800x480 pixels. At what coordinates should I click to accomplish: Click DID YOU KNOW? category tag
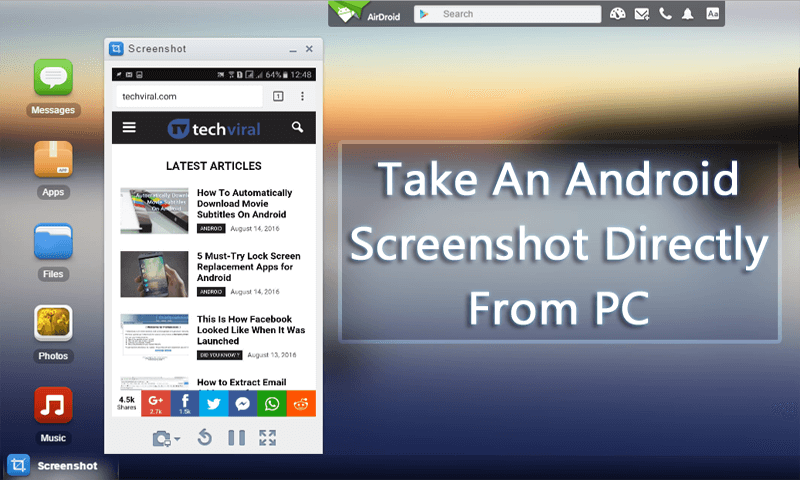pyautogui.click(x=219, y=355)
